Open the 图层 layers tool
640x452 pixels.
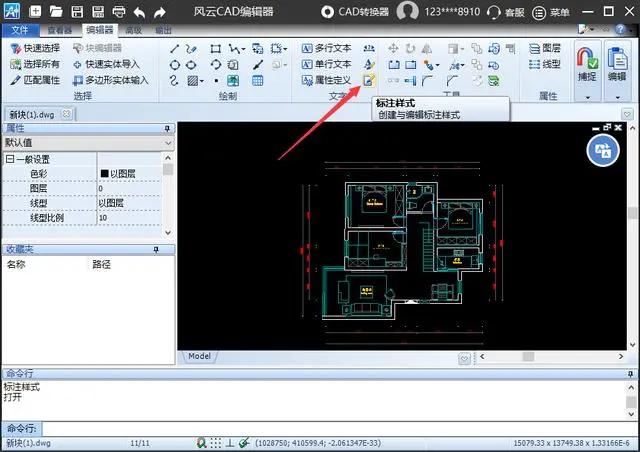click(x=544, y=48)
